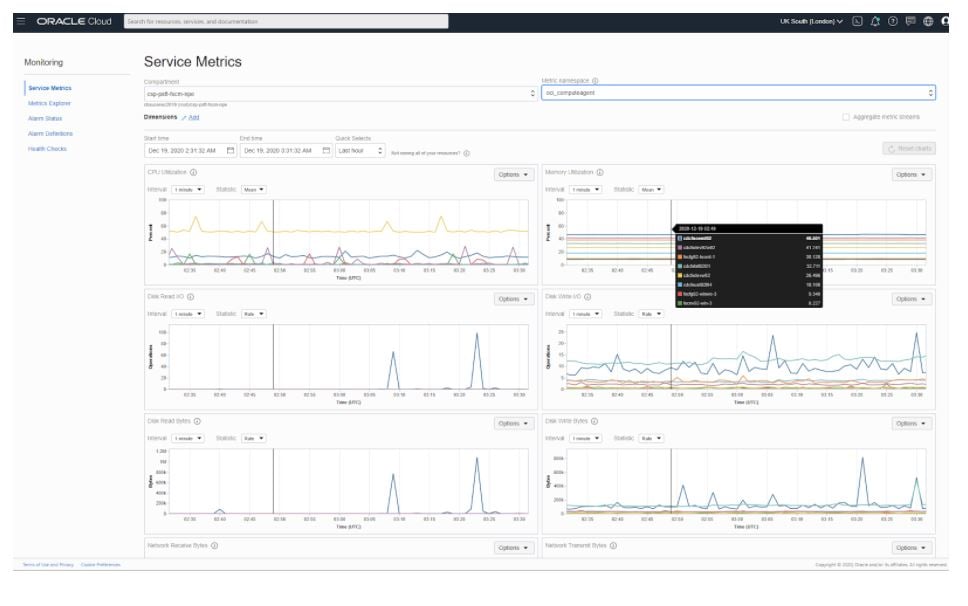Image resolution: width=968 pixels, height=606 pixels.
Task: Click the Disk Read Bytes info icon
Action: (x=197, y=421)
